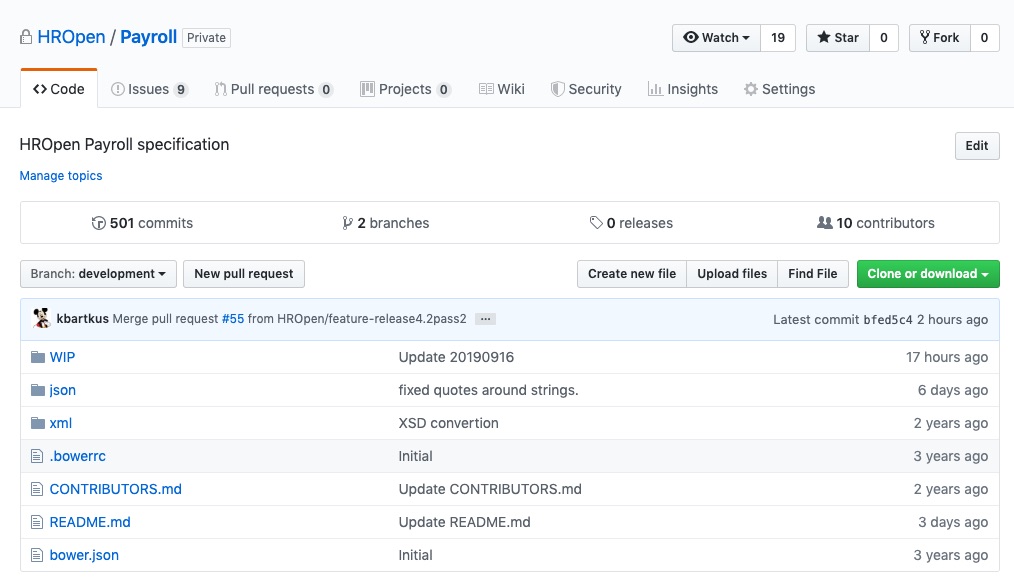The width and height of the screenshot is (1014, 579).
Task: Click the WIP folder icon
Action: 38,357
